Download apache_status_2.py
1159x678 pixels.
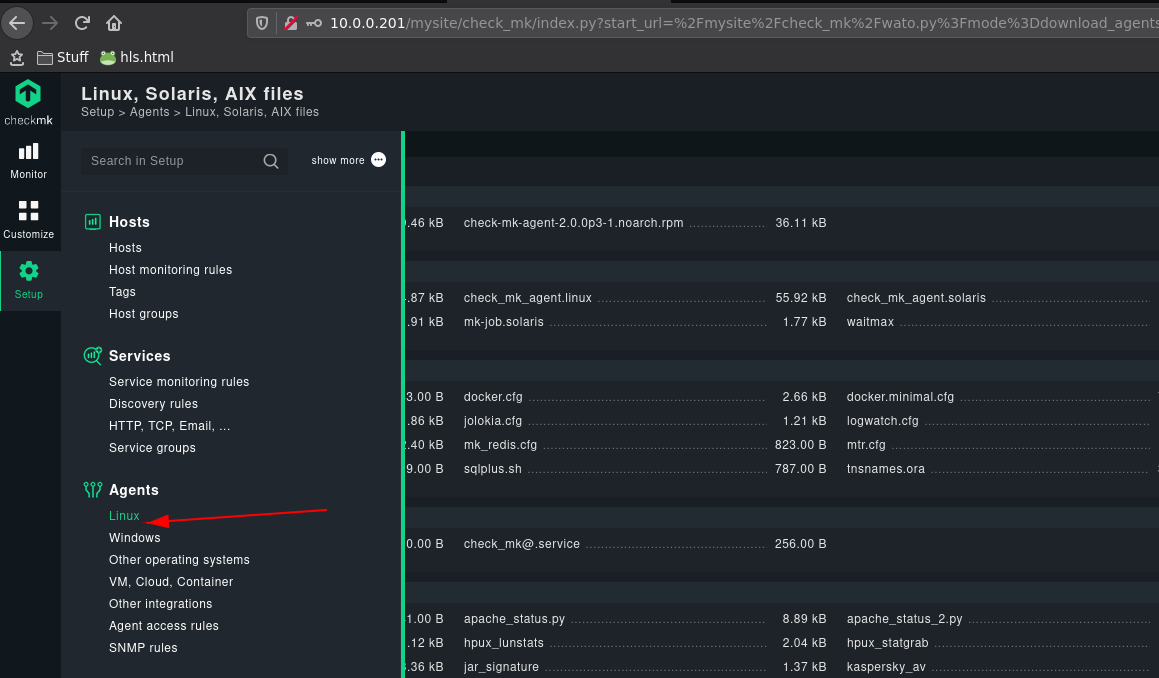[905, 619]
